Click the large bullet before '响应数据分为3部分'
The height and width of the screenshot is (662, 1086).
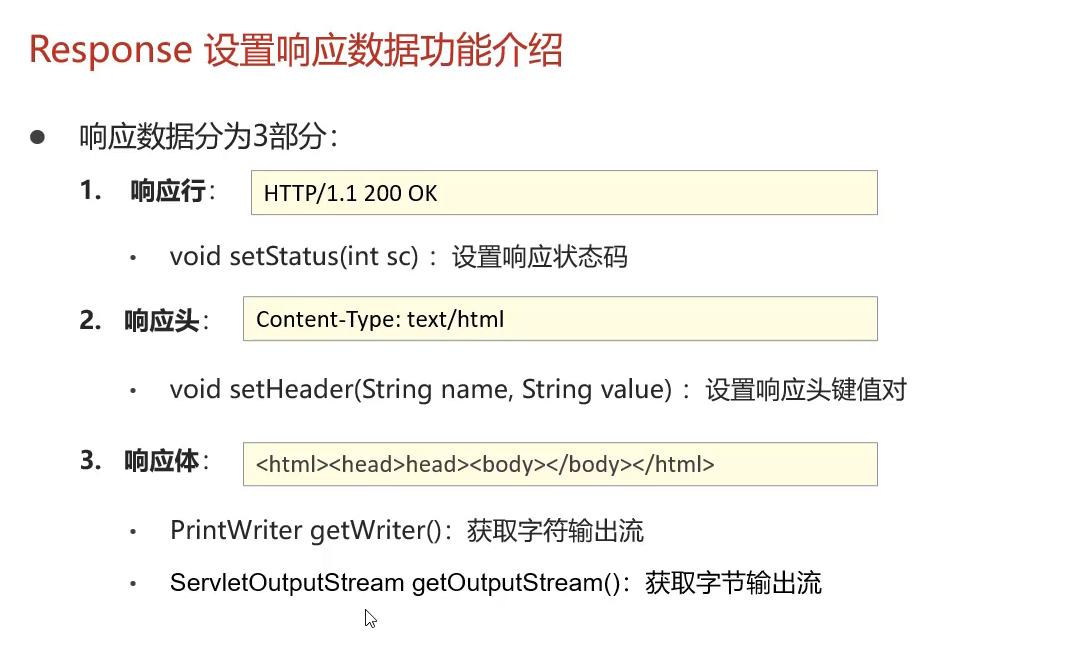point(37,137)
